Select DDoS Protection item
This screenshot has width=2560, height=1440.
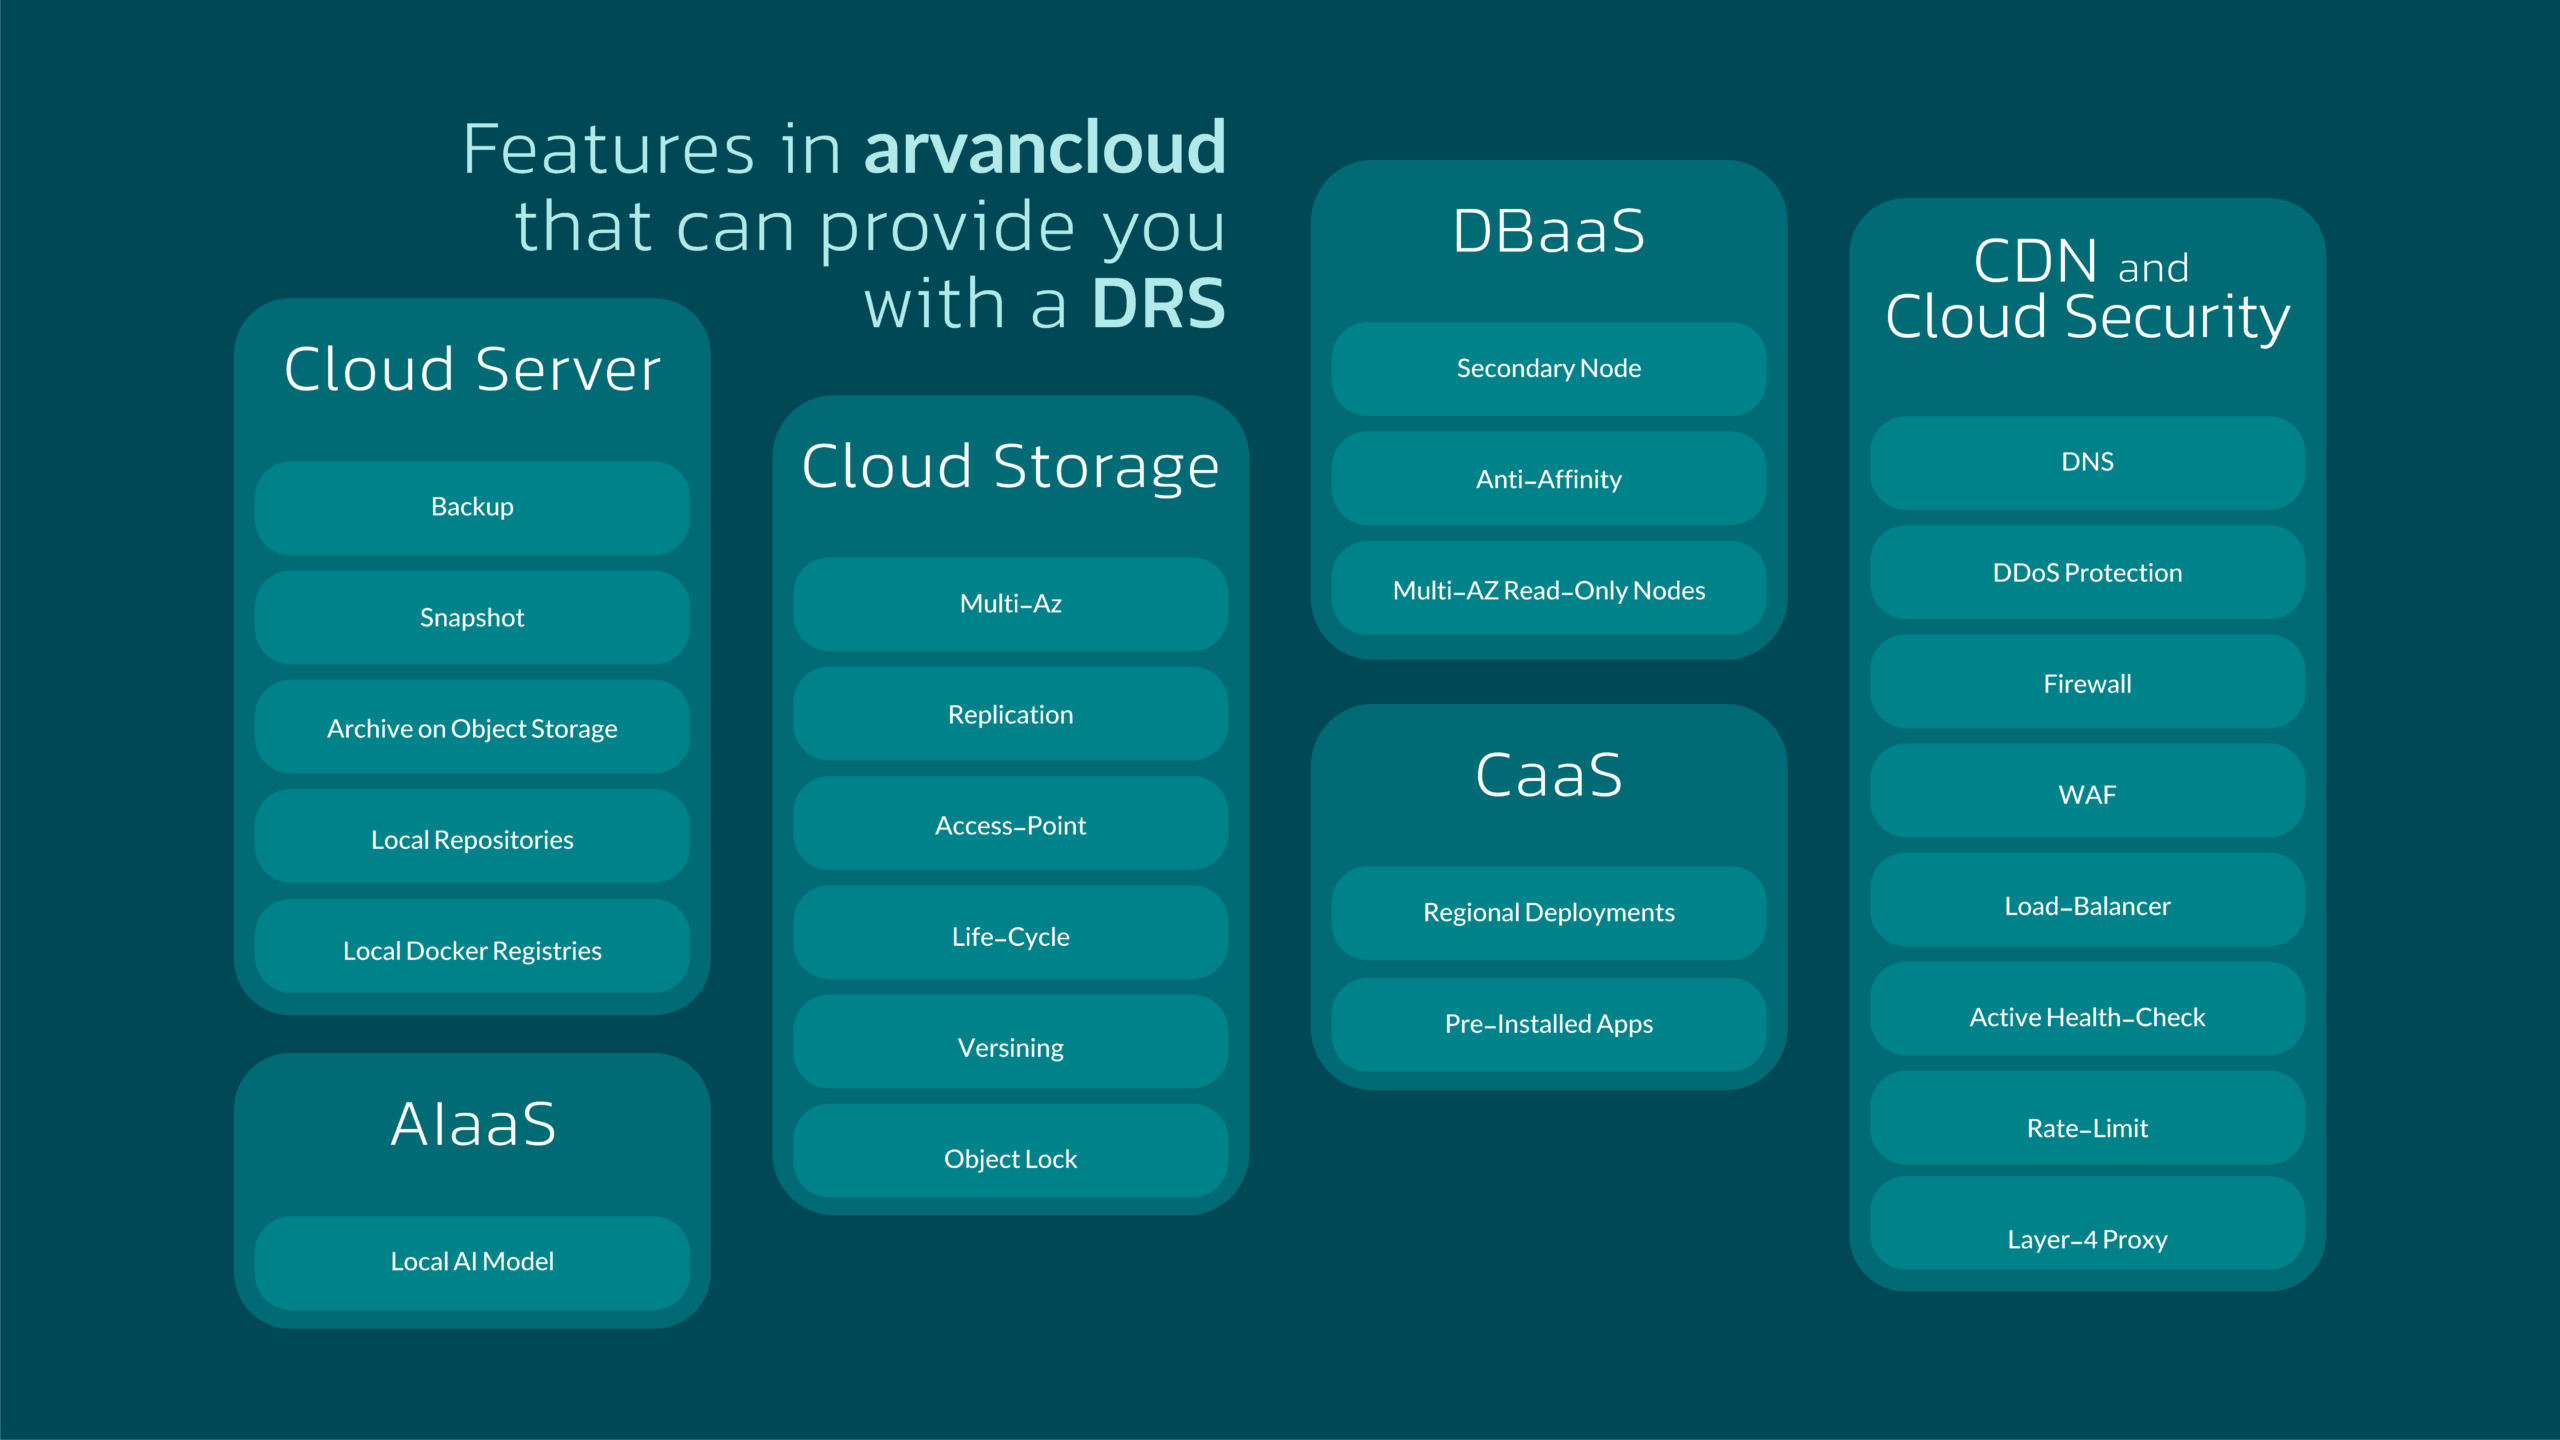pos(2087,573)
